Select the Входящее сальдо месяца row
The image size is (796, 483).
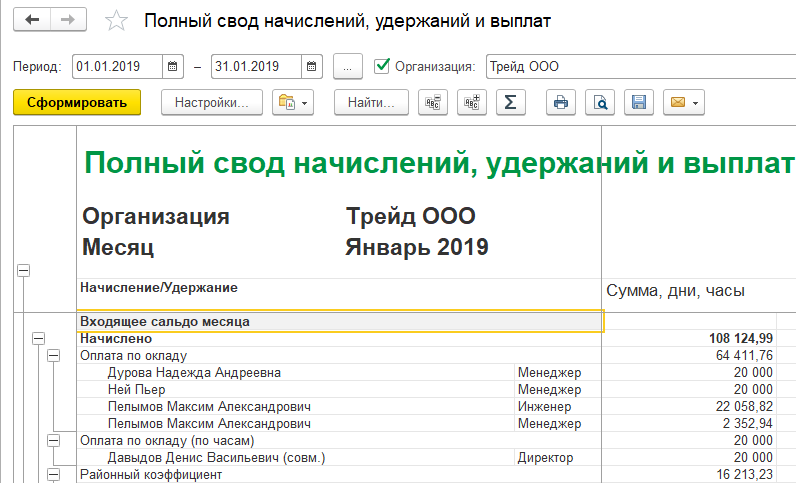coord(339,321)
